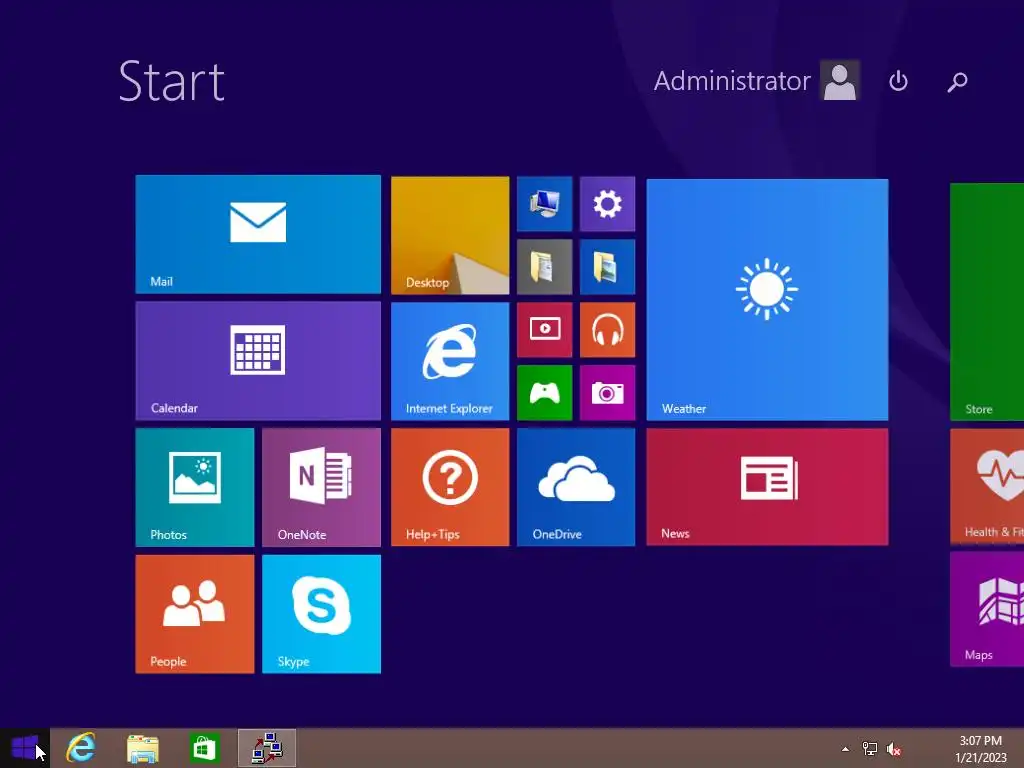Image resolution: width=1024 pixels, height=768 pixels.
Task: Open the Store tile
Action: point(987,302)
